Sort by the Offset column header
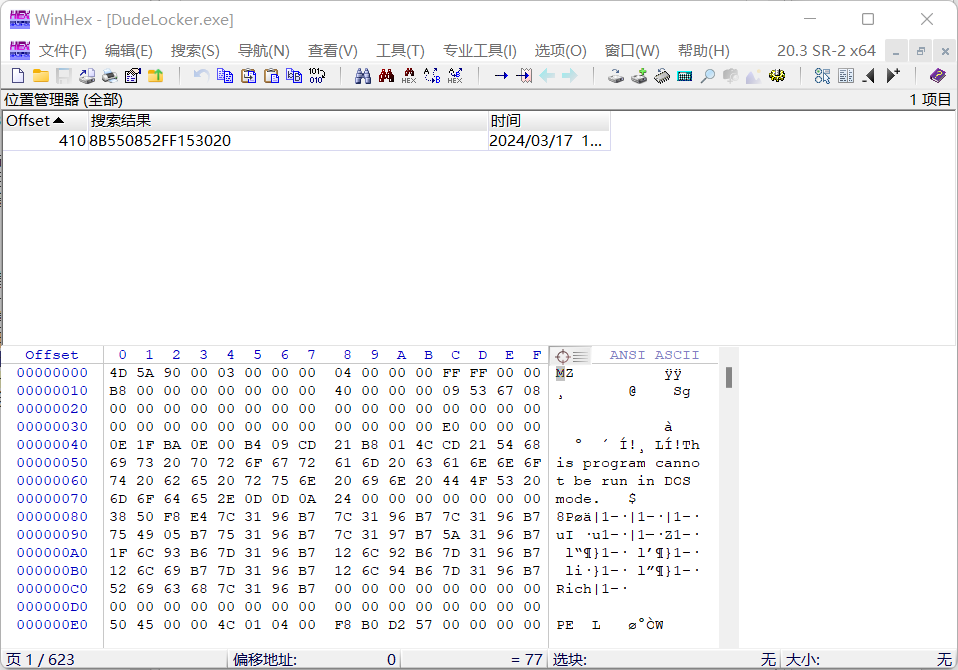Viewport: 958px width, 670px height. coord(46,121)
